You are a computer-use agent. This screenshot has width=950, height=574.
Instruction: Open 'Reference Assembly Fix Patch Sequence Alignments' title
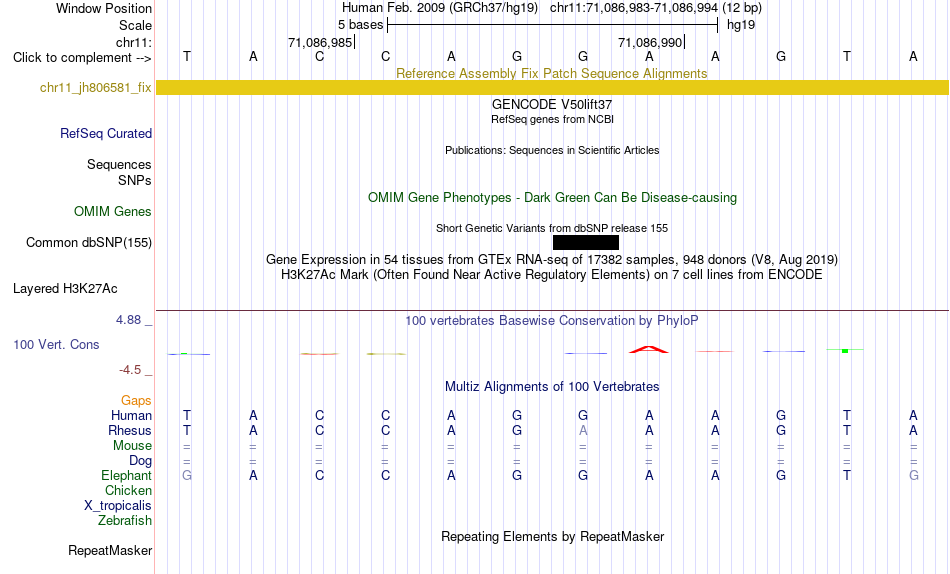[x=551, y=73]
